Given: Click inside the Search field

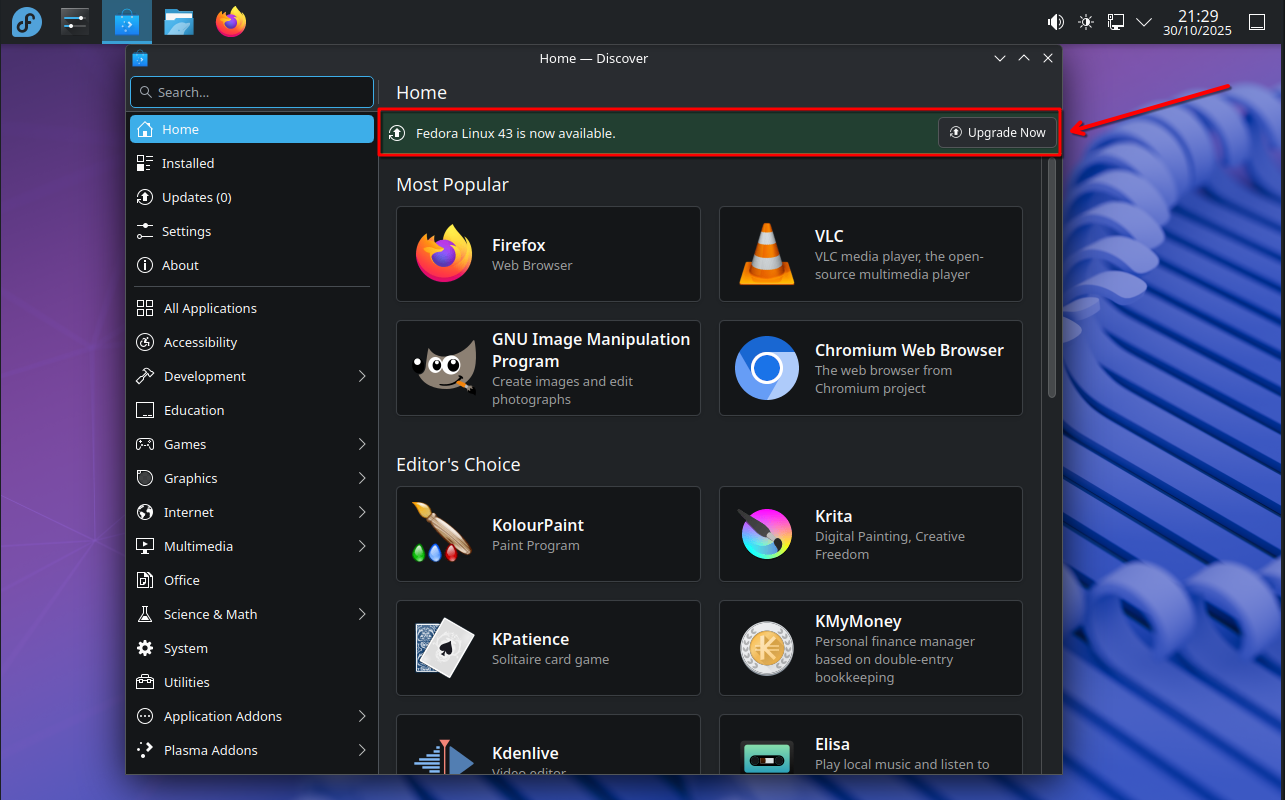Looking at the screenshot, I should click(251, 91).
